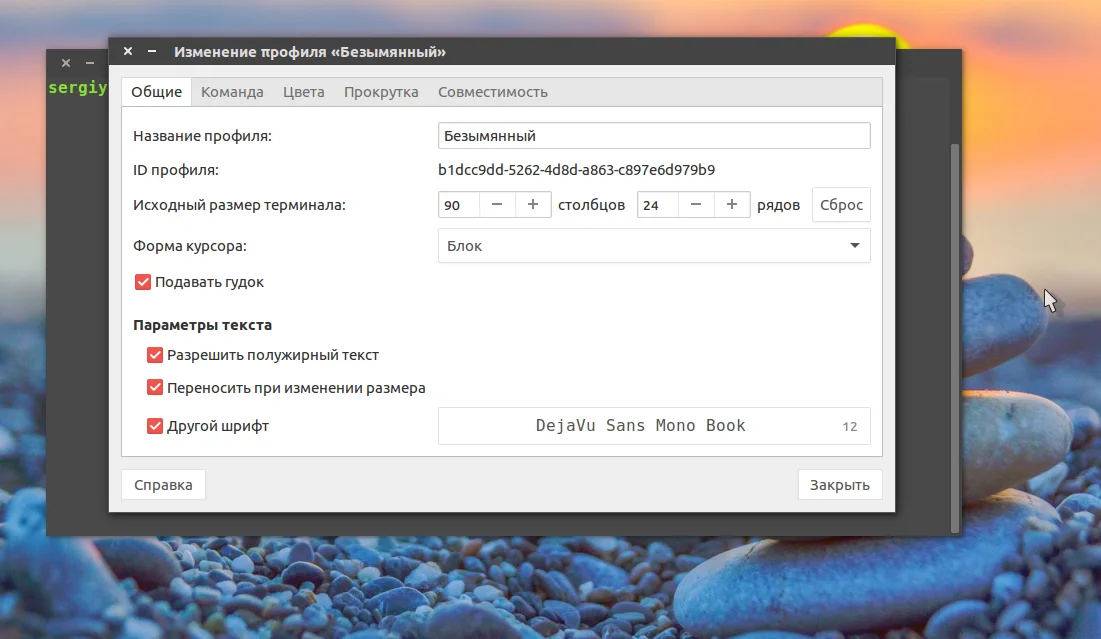Click the 'Сброс' reset size button
Image resolution: width=1101 pixels, height=639 pixels.
(841, 204)
